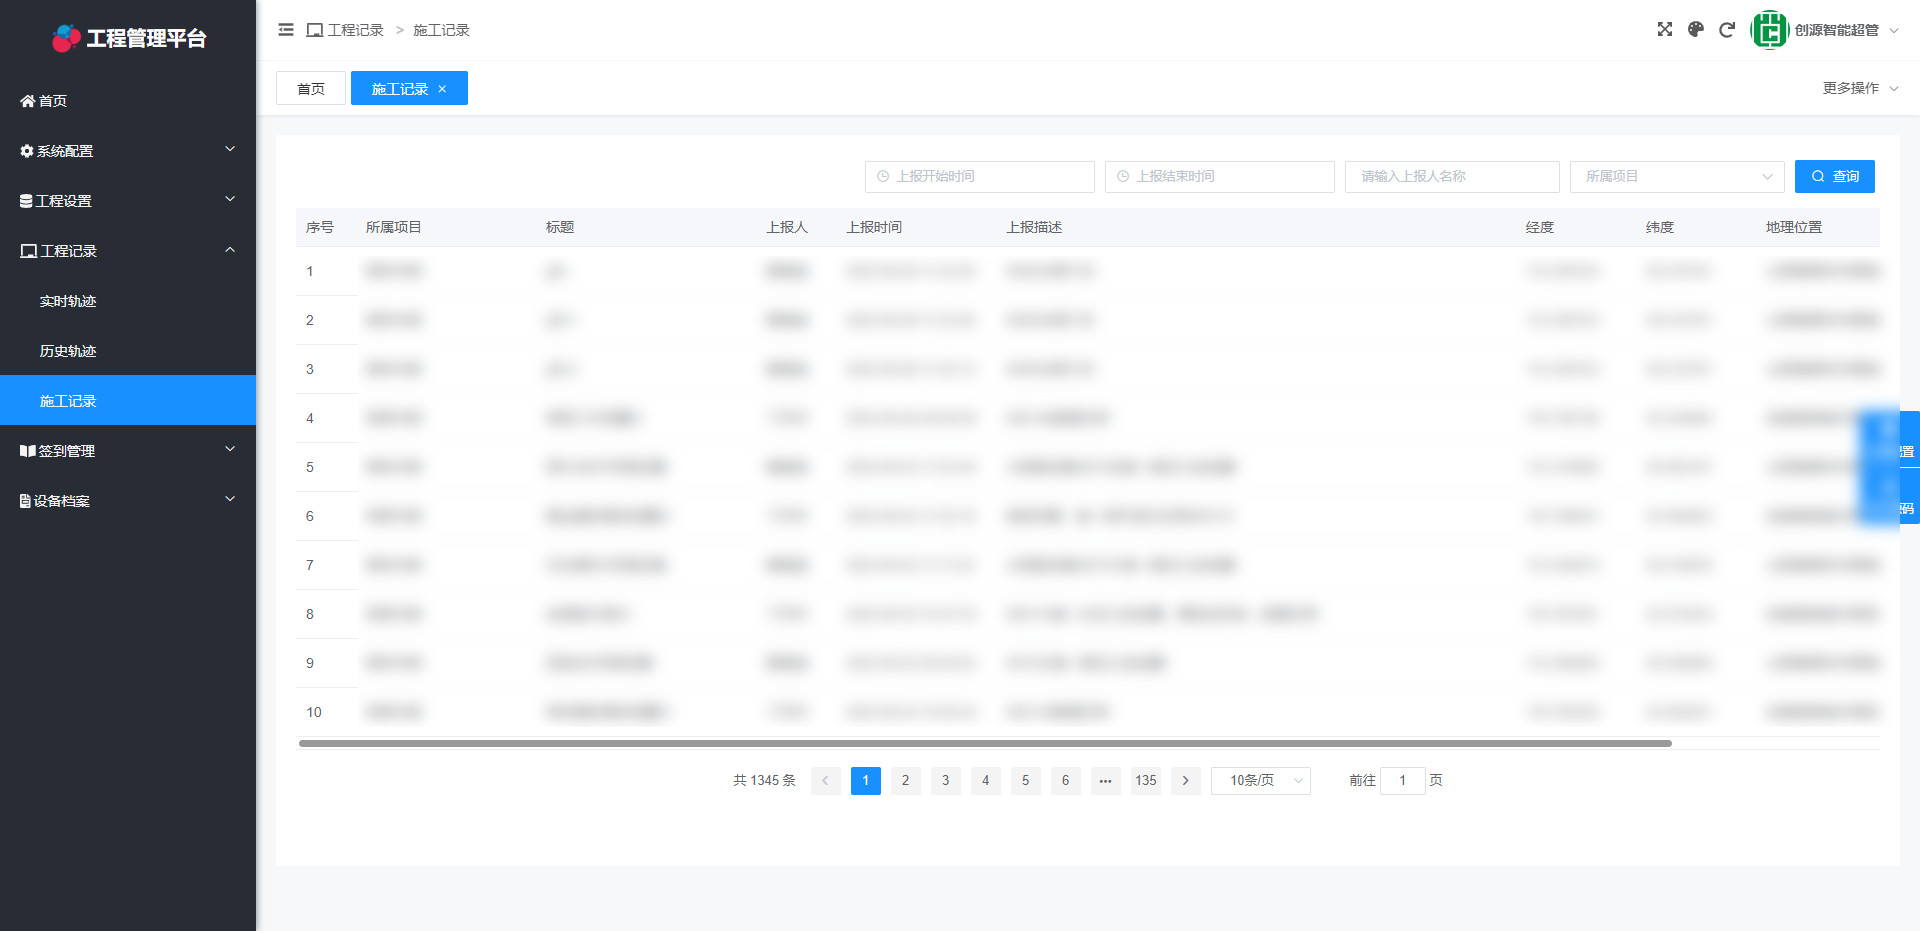Switch to the 首页 tab
Viewport: 1920px width, 931px height.
click(311, 89)
